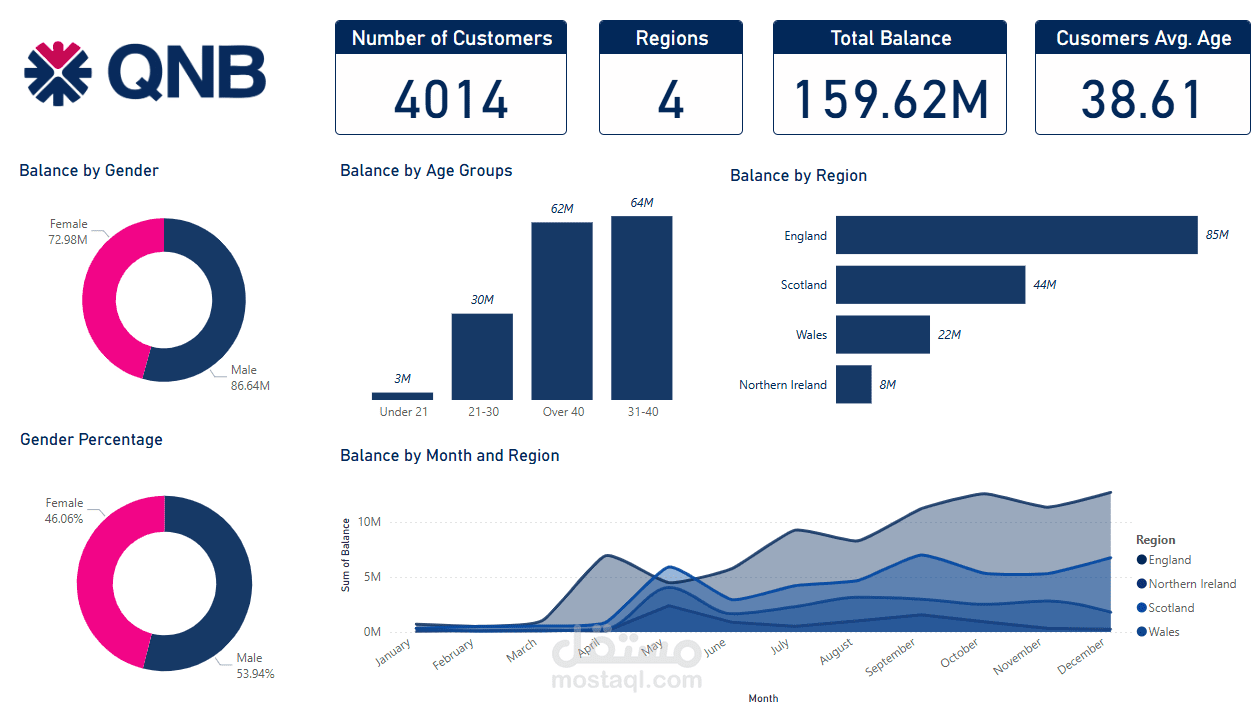The height and width of the screenshot is (707, 1254).
Task: Click the 3M data label
Action: [x=402, y=379]
